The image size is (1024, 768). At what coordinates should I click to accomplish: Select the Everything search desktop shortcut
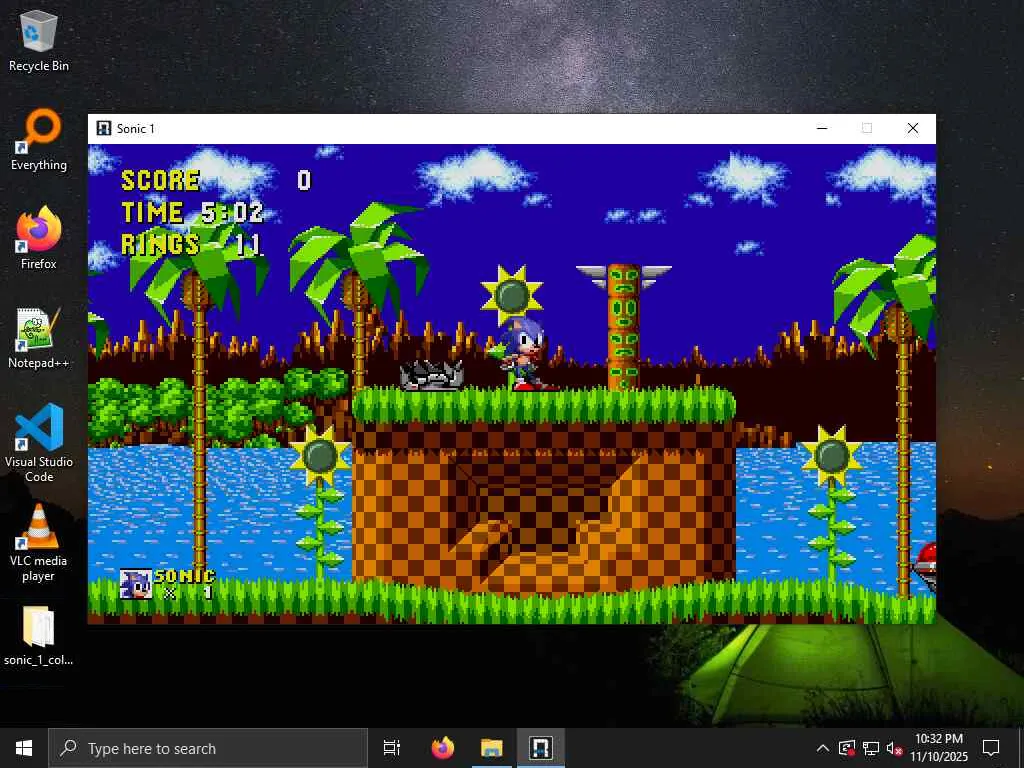39,140
